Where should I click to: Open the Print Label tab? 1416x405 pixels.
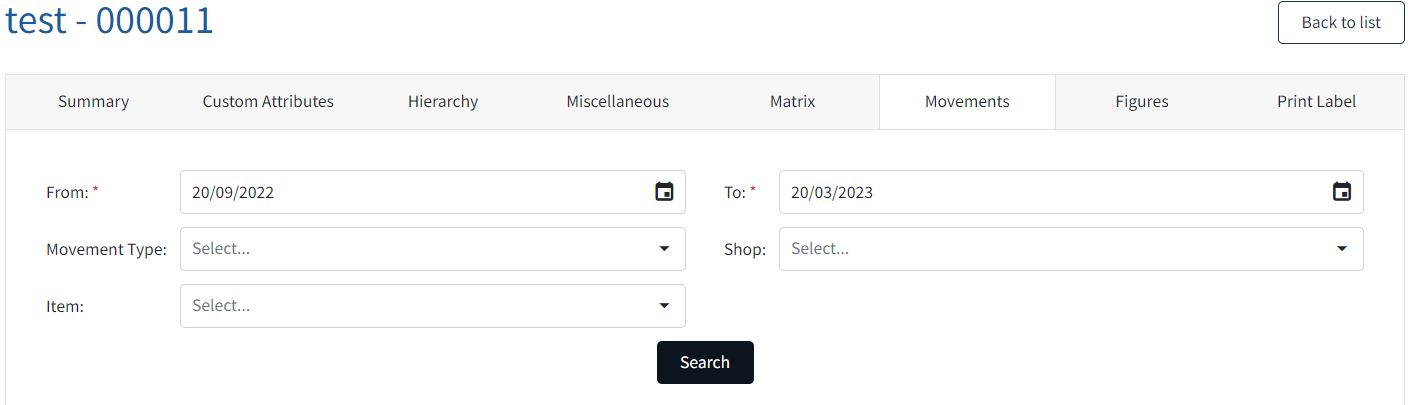[x=1317, y=102]
